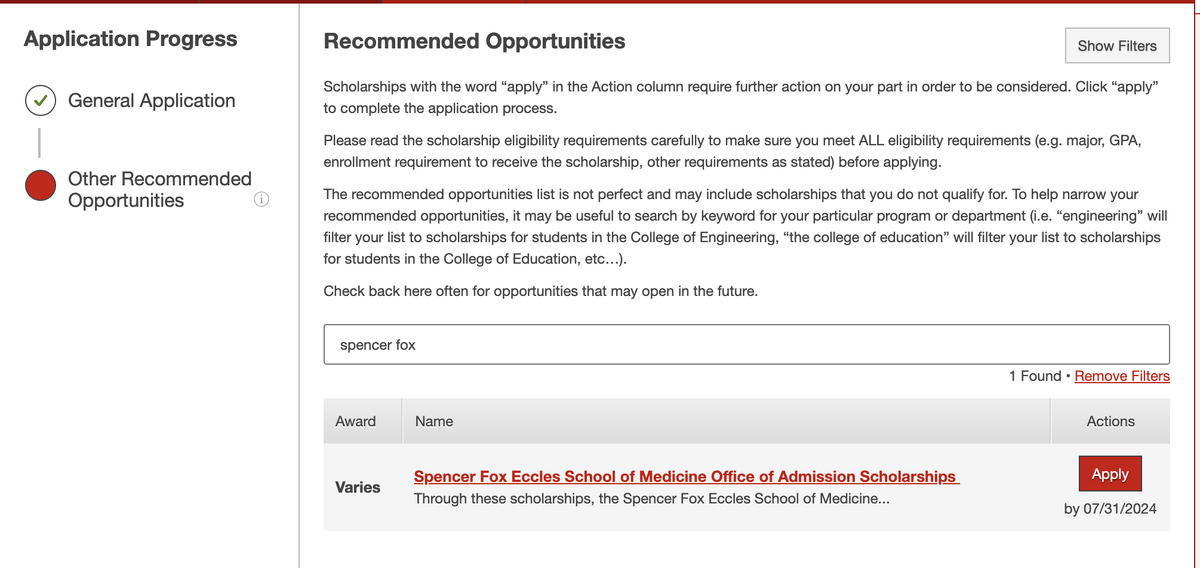Viewport: 1200px width, 568px height.
Task: Click the "1 Found" results count
Action: pyautogui.click(x=1034, y=376)
